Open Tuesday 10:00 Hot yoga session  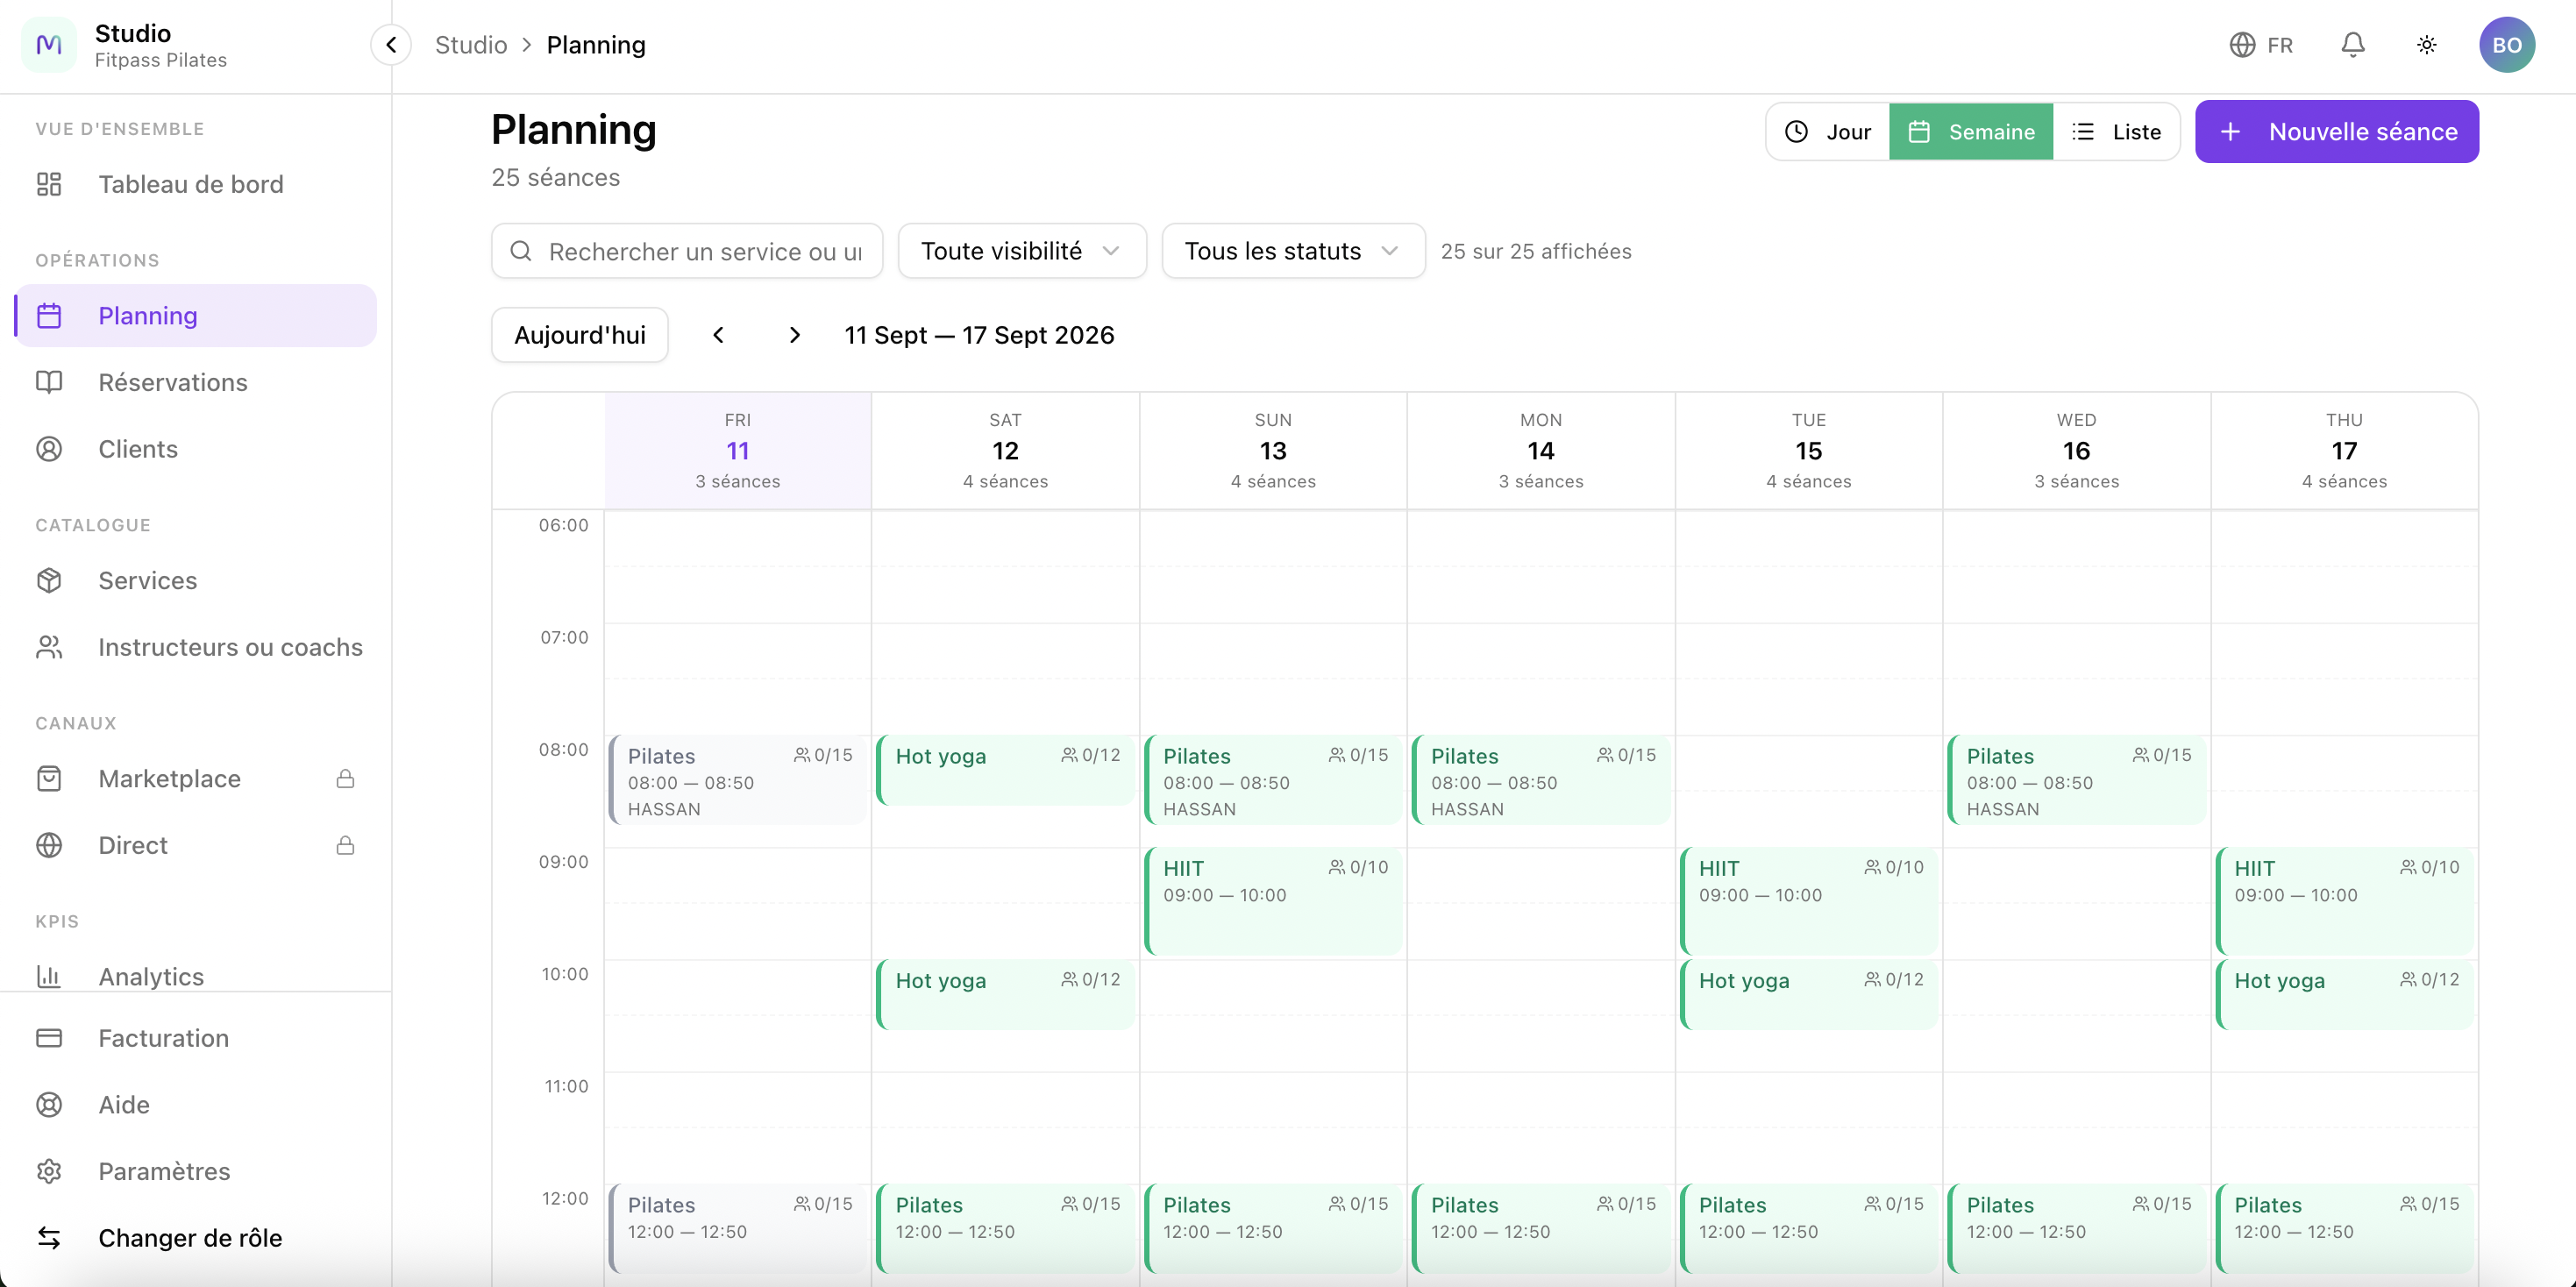[x=1809, y=995]
